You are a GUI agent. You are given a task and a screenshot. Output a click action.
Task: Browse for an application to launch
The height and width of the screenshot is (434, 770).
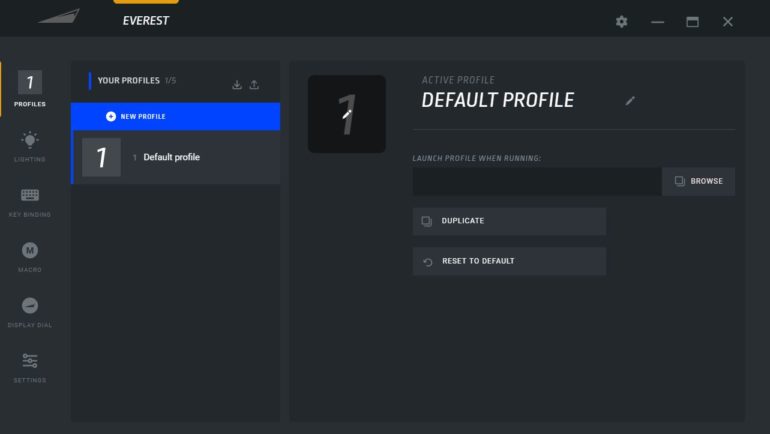[x=698, y=181]
